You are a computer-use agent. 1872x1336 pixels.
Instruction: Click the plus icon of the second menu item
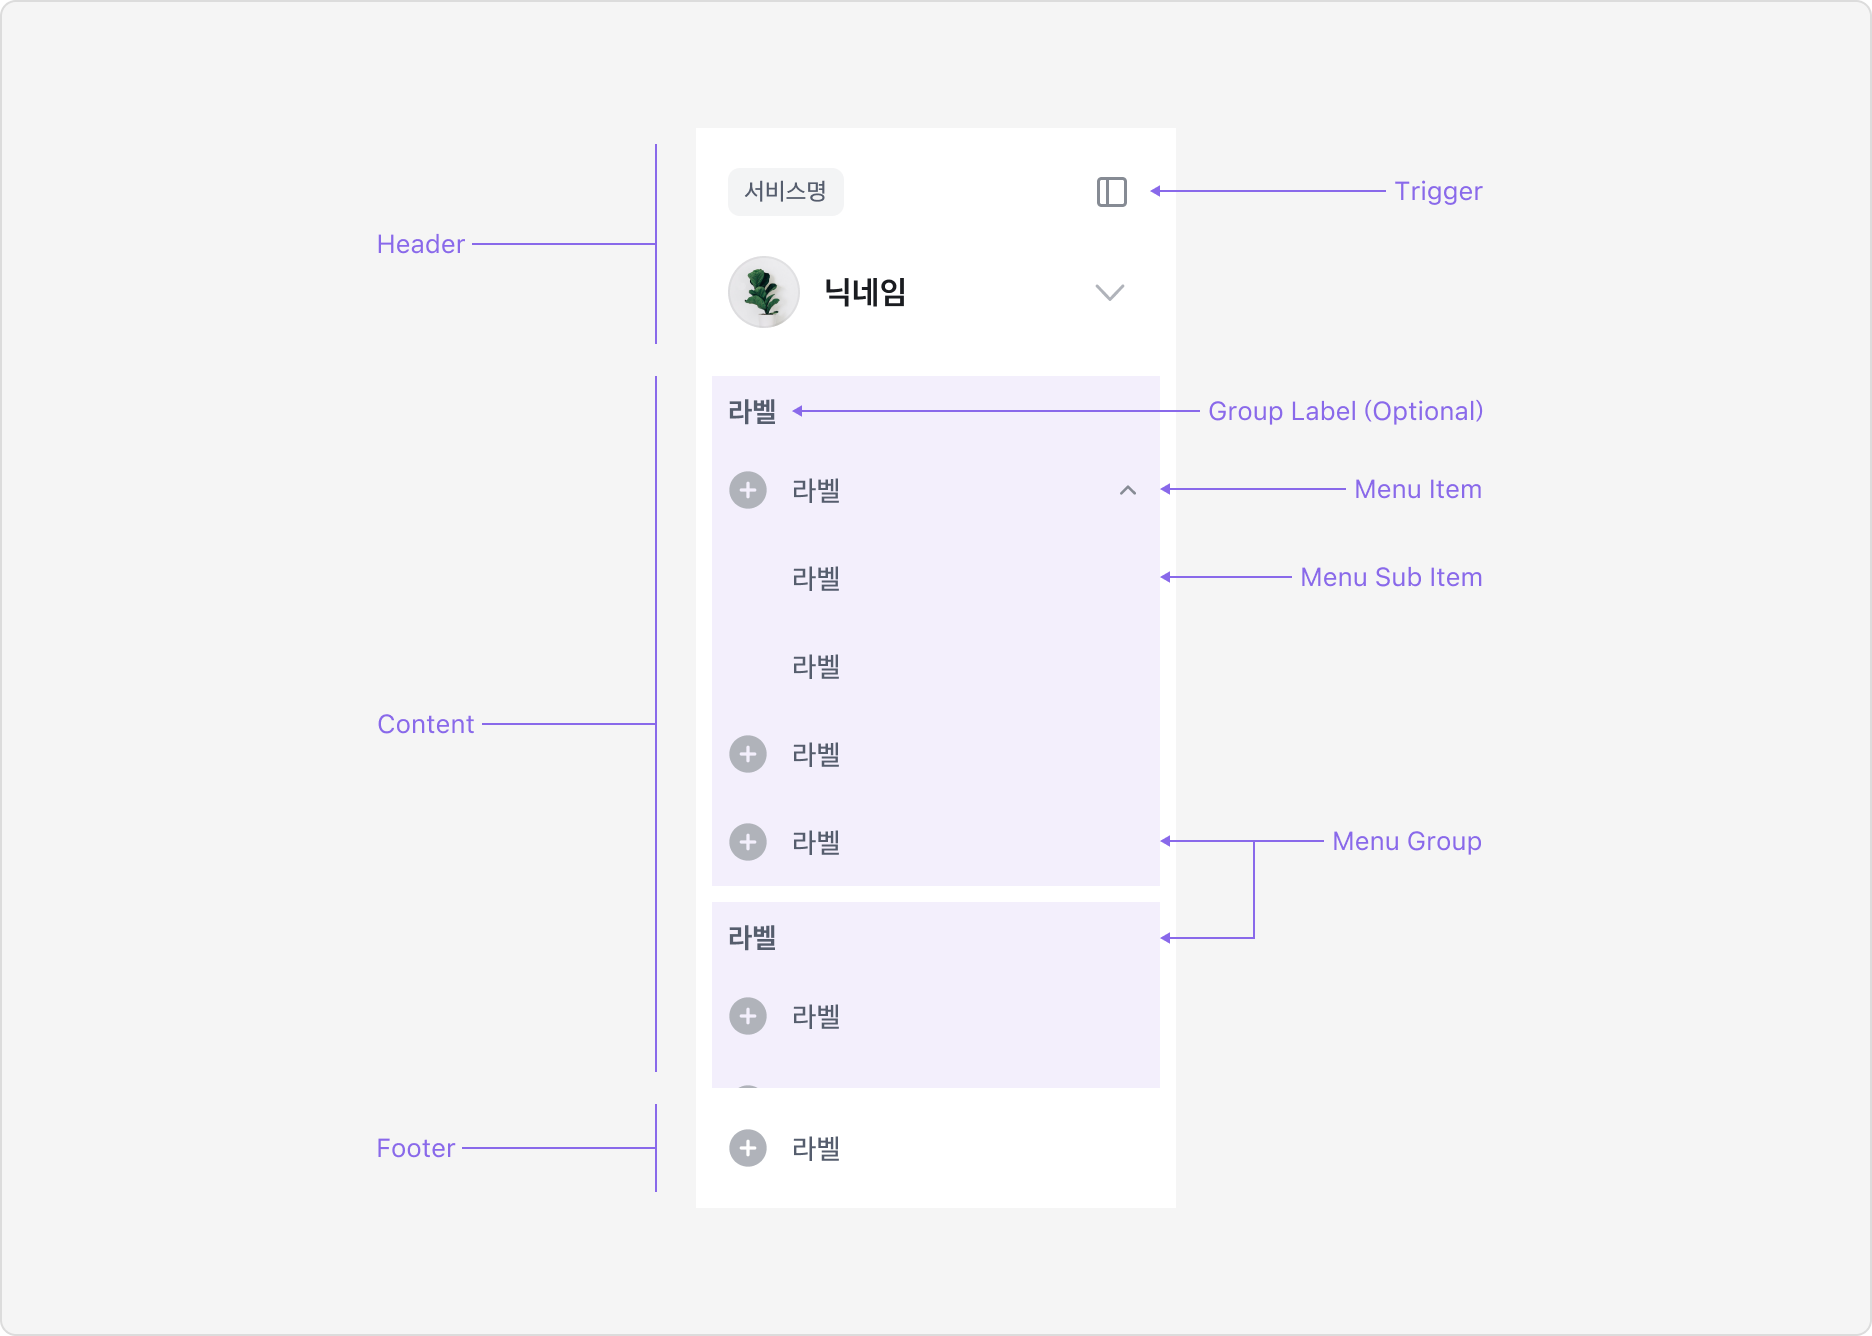(x=748, y=754)
